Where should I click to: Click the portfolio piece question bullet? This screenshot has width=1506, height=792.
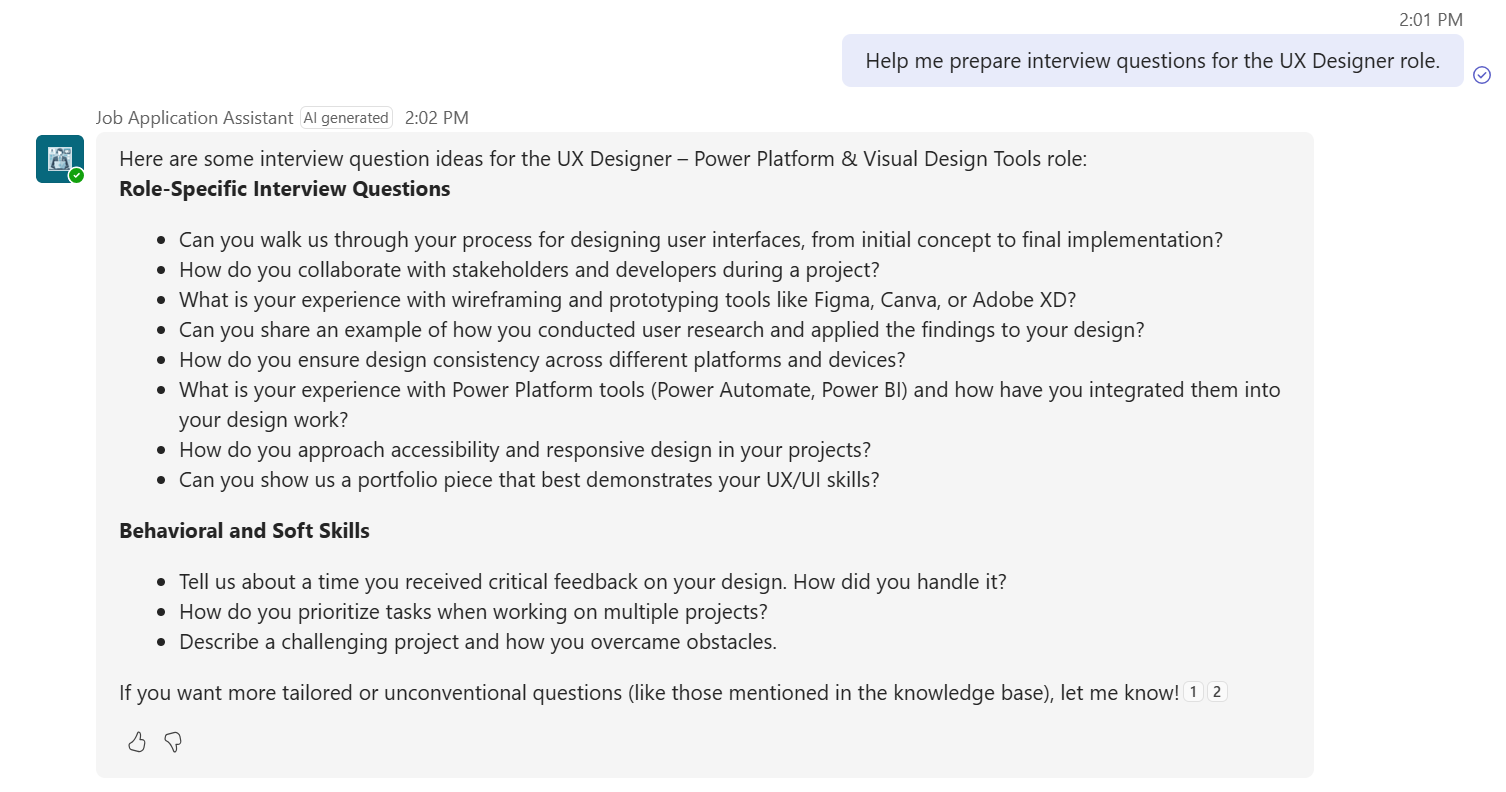click(x=529, y=480)
